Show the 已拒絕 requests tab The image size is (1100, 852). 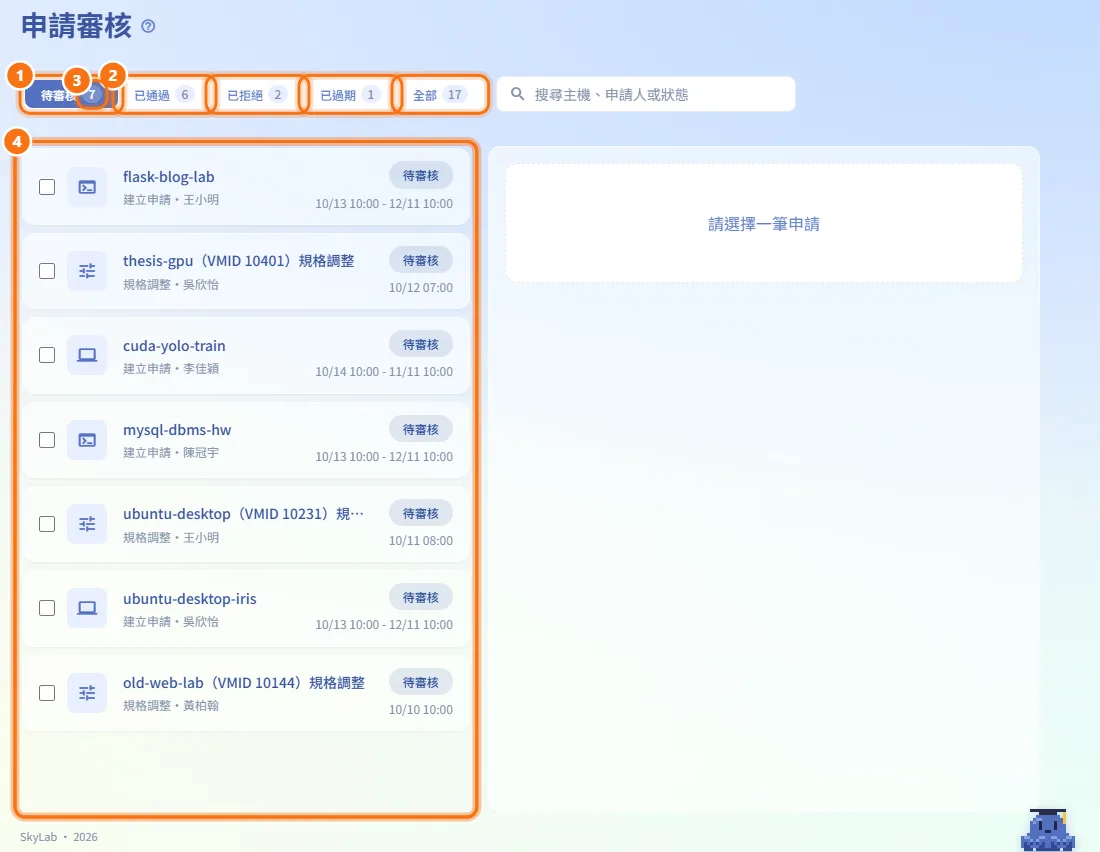click(x=257, y=95)
